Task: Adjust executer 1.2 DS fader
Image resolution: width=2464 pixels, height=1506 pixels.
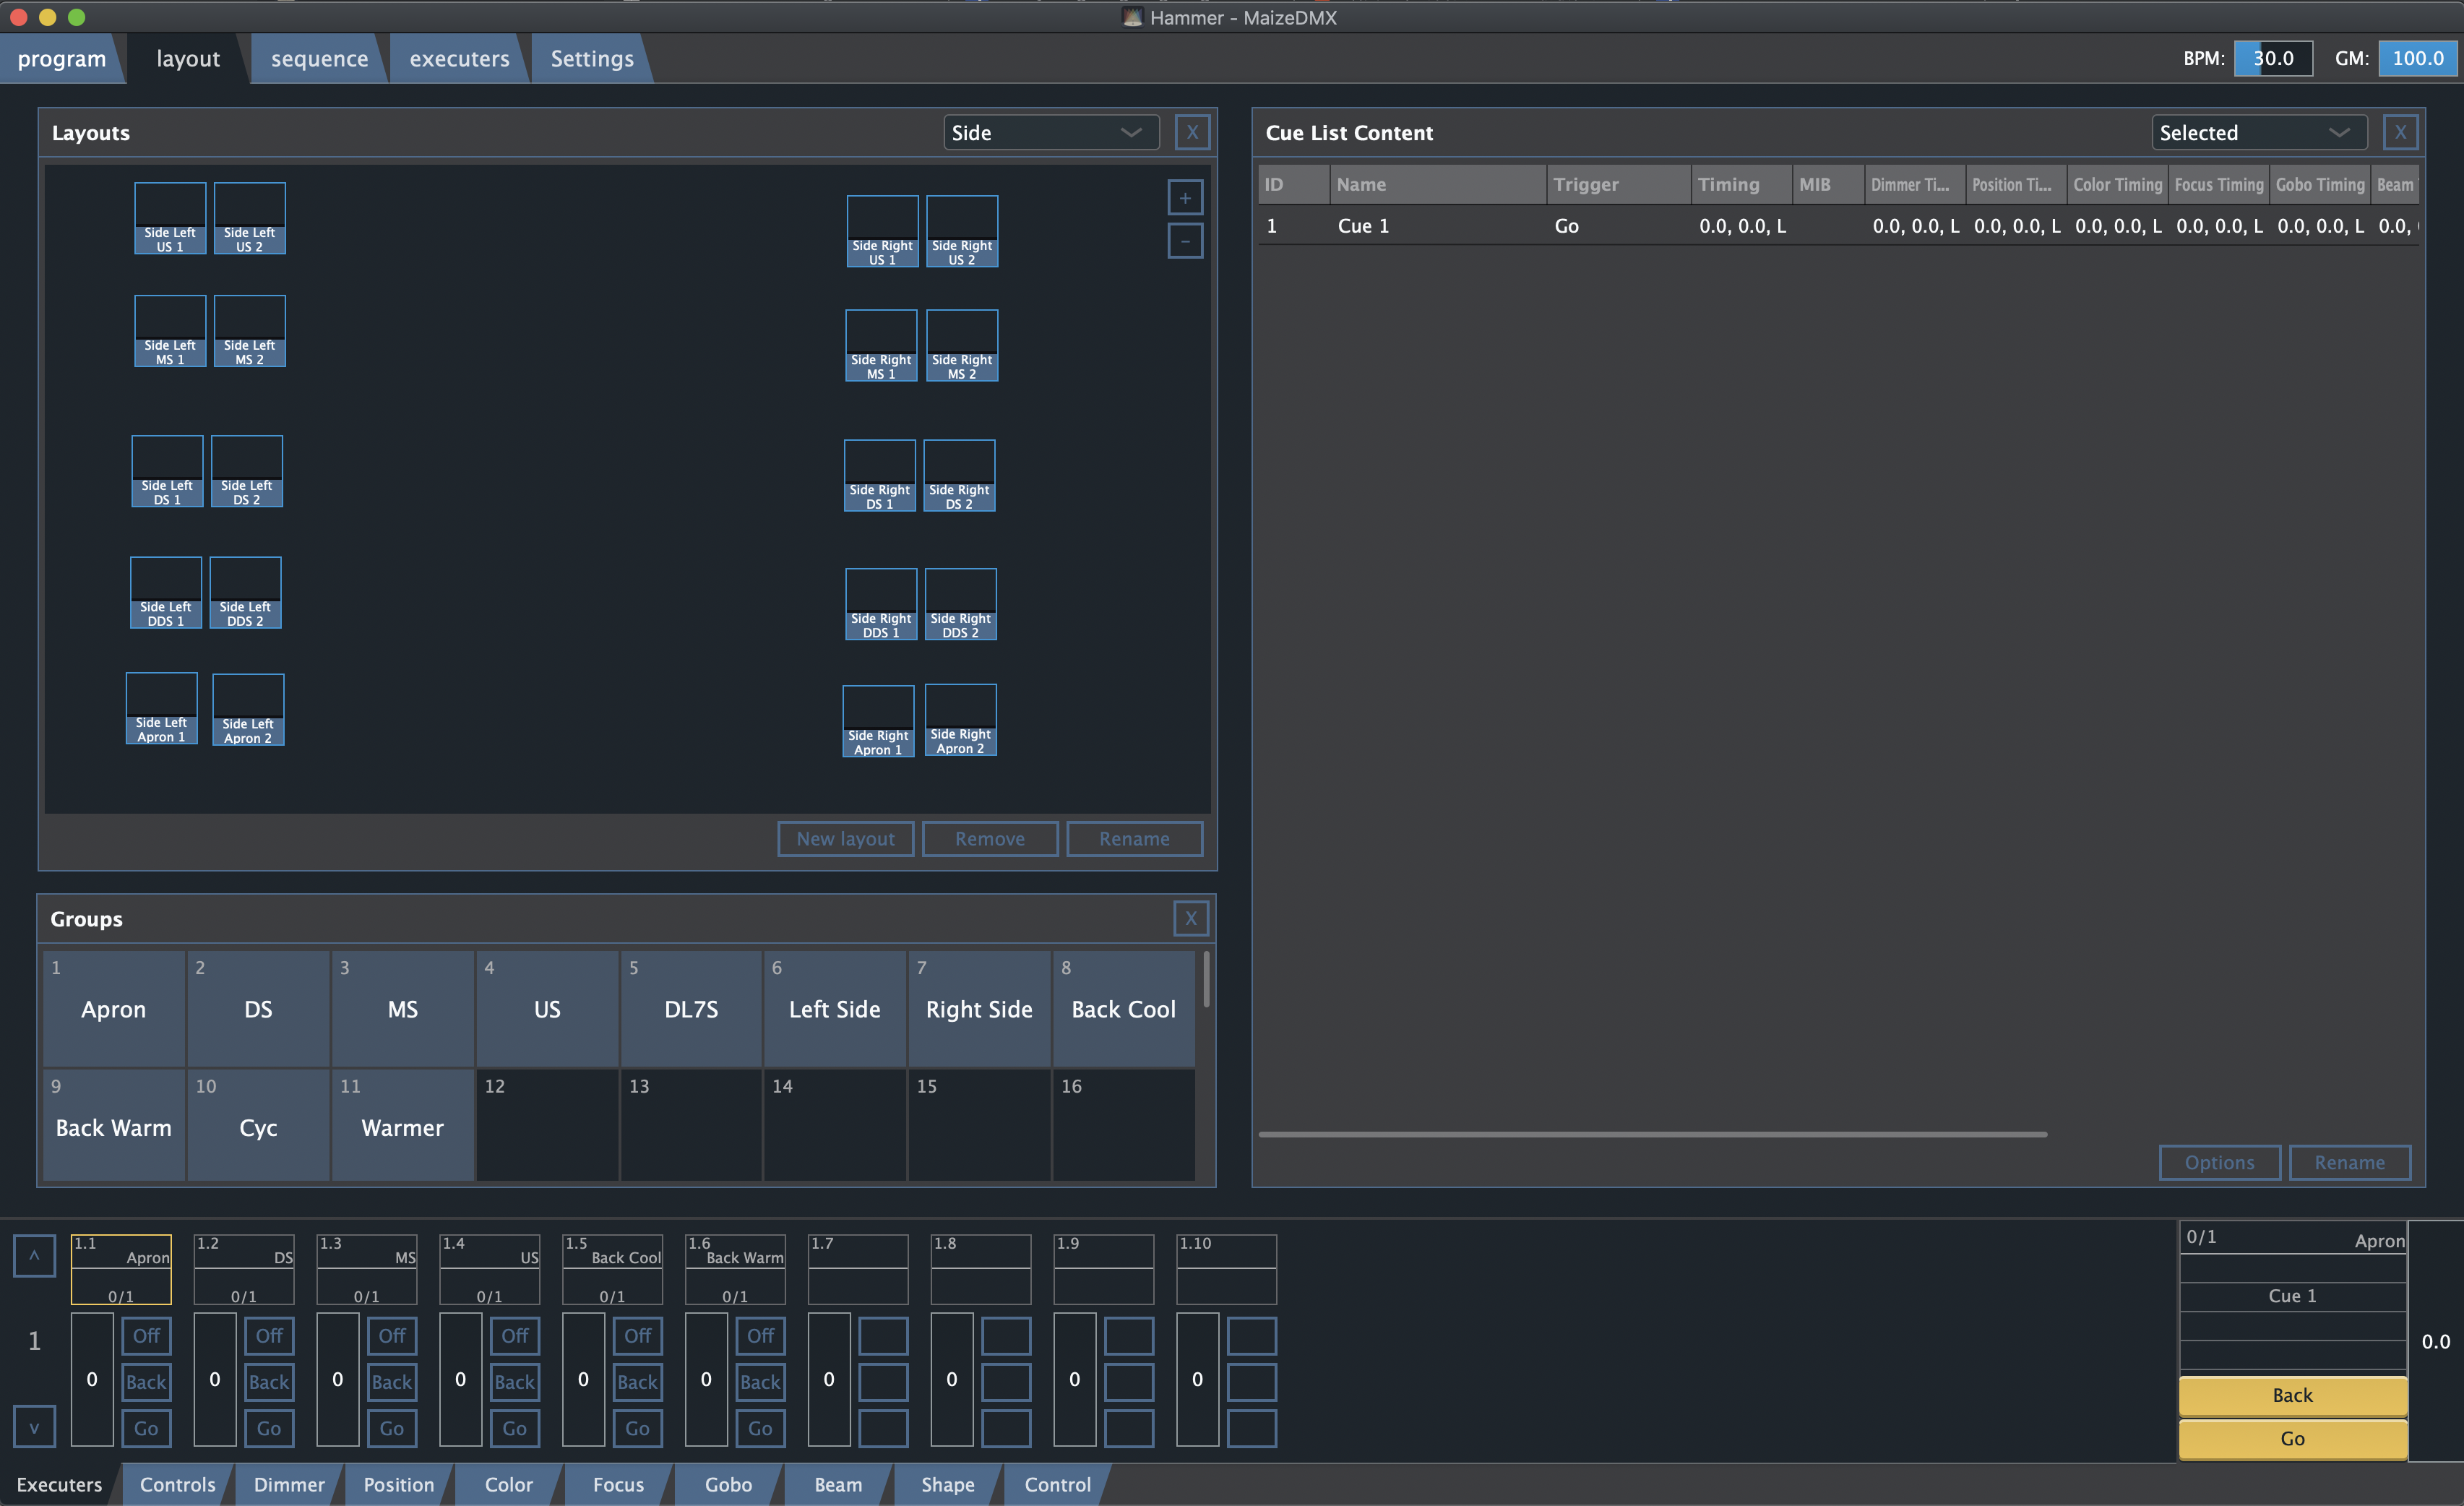Action: click(x=214, y=1379)
